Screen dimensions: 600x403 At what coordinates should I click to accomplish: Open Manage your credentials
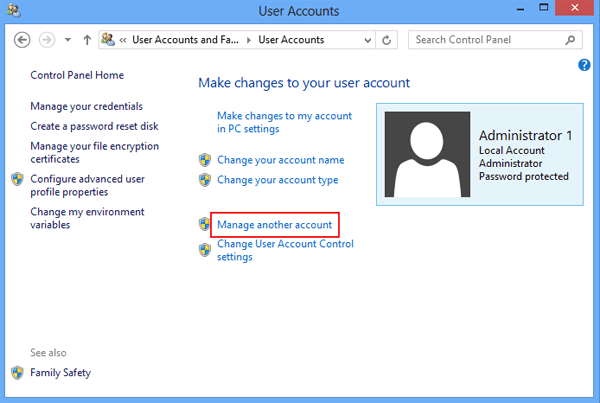[x=86, y=106]
